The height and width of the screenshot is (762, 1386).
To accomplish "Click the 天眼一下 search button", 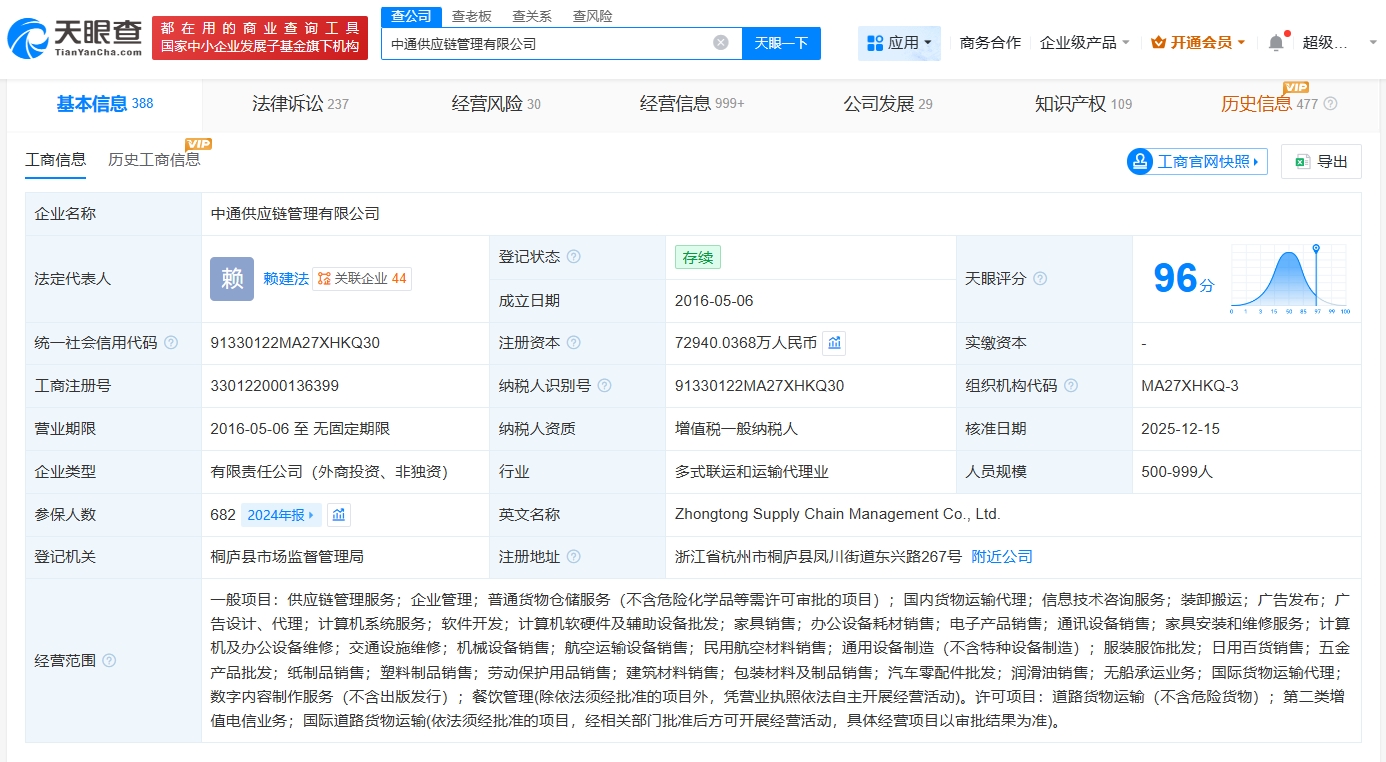I will (781, 43).
